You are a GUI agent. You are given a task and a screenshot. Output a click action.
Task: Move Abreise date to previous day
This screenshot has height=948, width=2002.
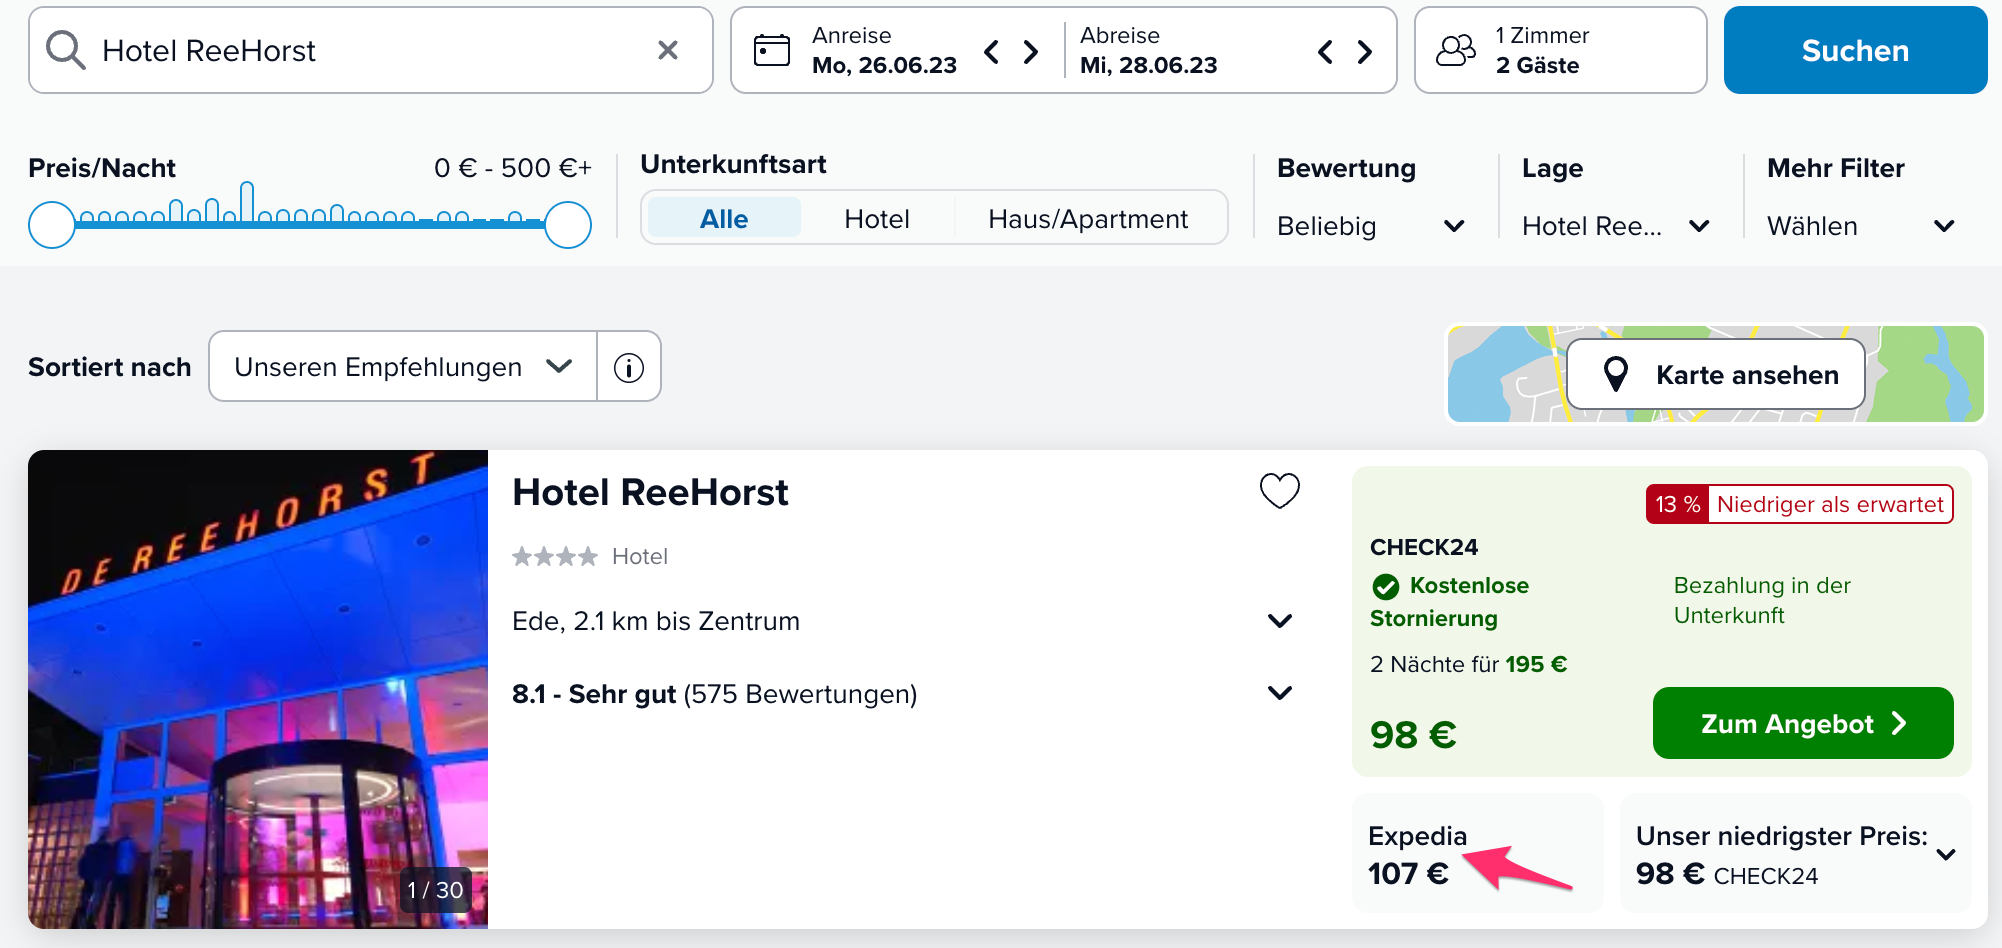pos(1325,51)
